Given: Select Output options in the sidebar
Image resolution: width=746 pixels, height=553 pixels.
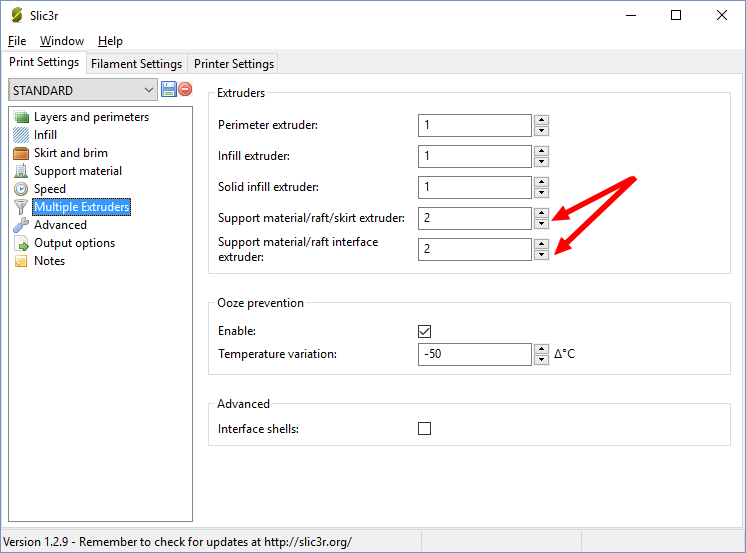Looking at the screenshot, I should (x=74, y=243).
